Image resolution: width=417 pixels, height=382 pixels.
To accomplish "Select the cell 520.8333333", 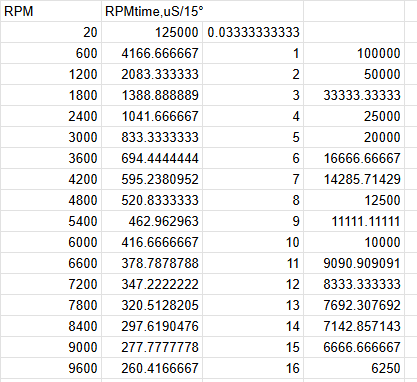I will pos(152,200).
